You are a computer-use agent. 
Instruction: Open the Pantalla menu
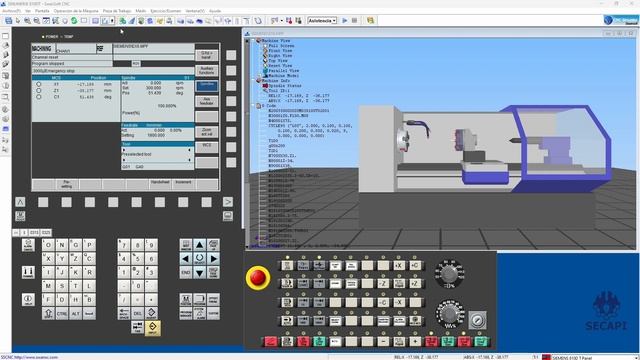[42, 11]
